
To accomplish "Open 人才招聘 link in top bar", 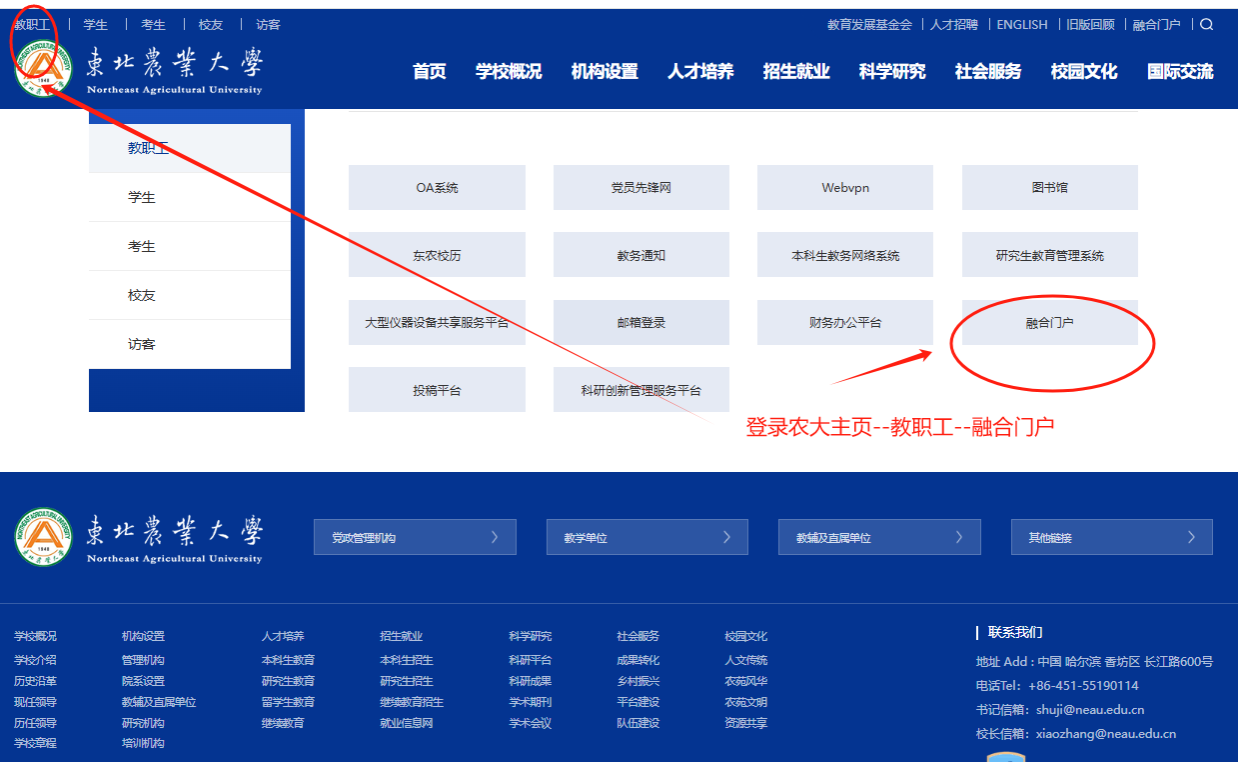I will pyautogui.click(x=954, y=25).
